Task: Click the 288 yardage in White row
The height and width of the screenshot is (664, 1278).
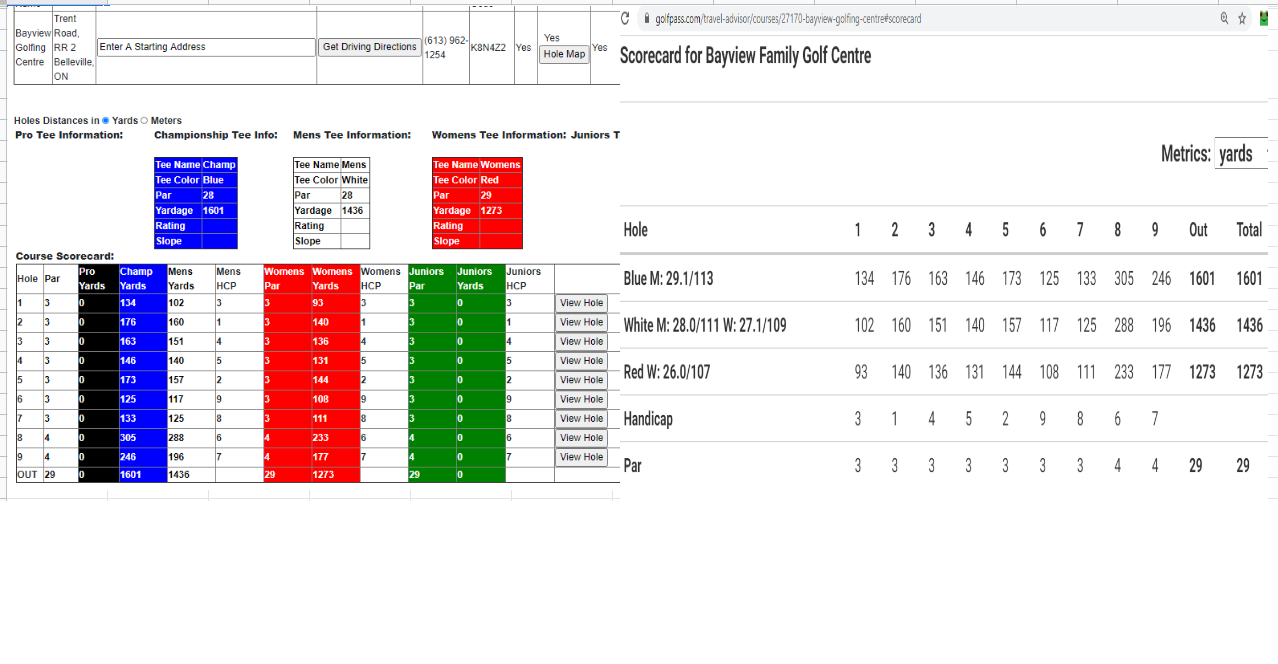Action: coord(1124,325)
